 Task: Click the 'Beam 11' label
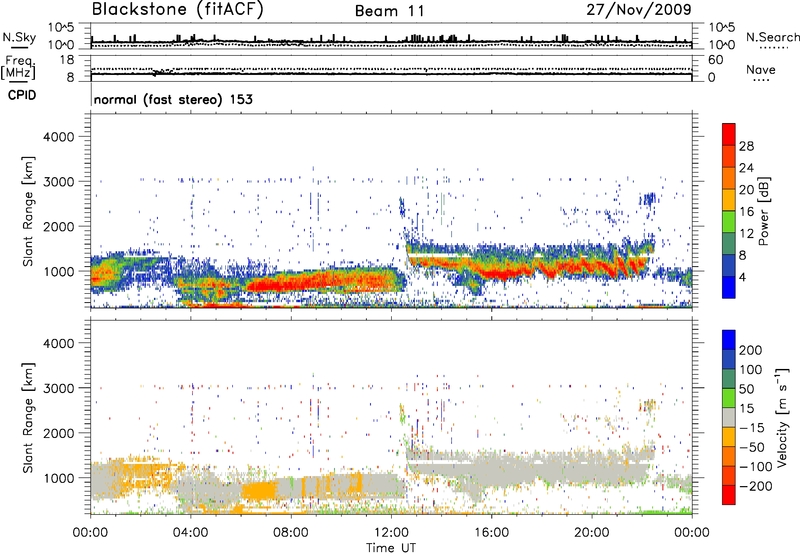point(389,11)
